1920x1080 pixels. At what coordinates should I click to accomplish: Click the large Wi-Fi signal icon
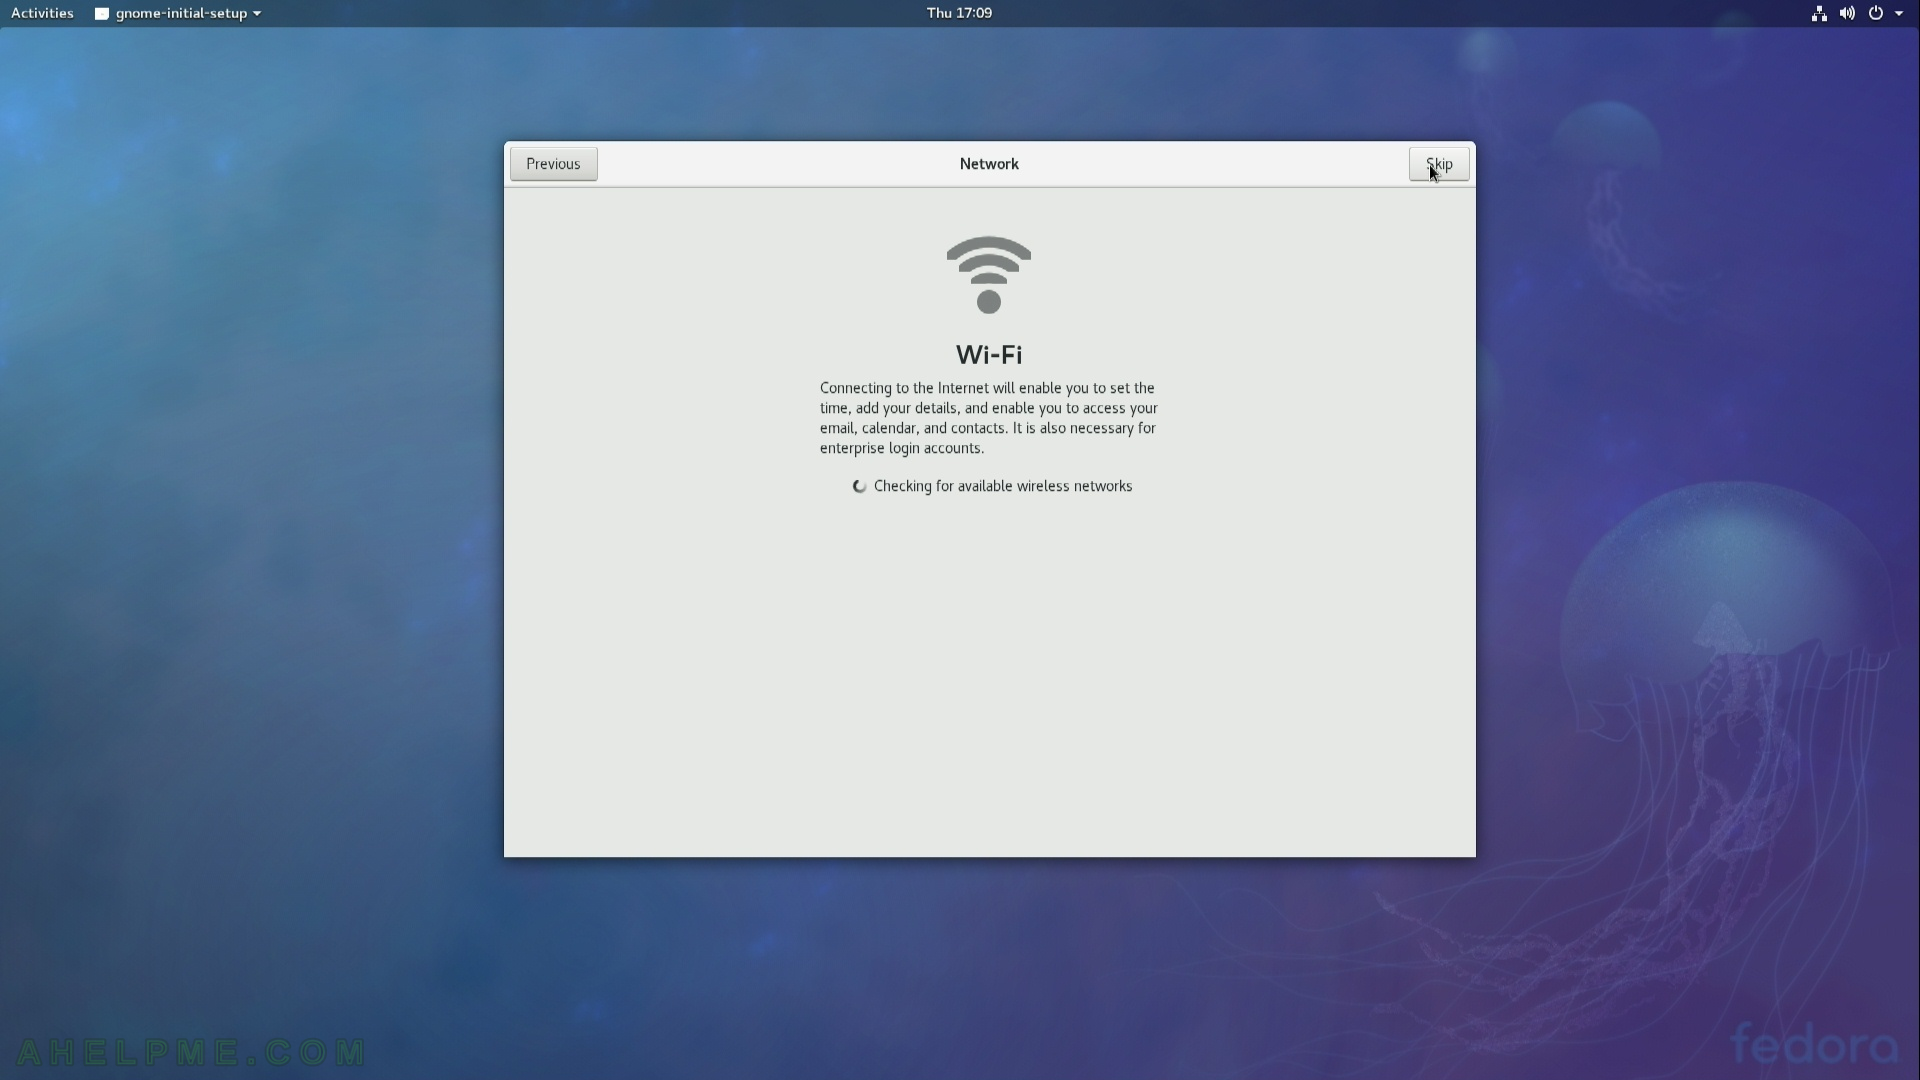pos(989,275)
